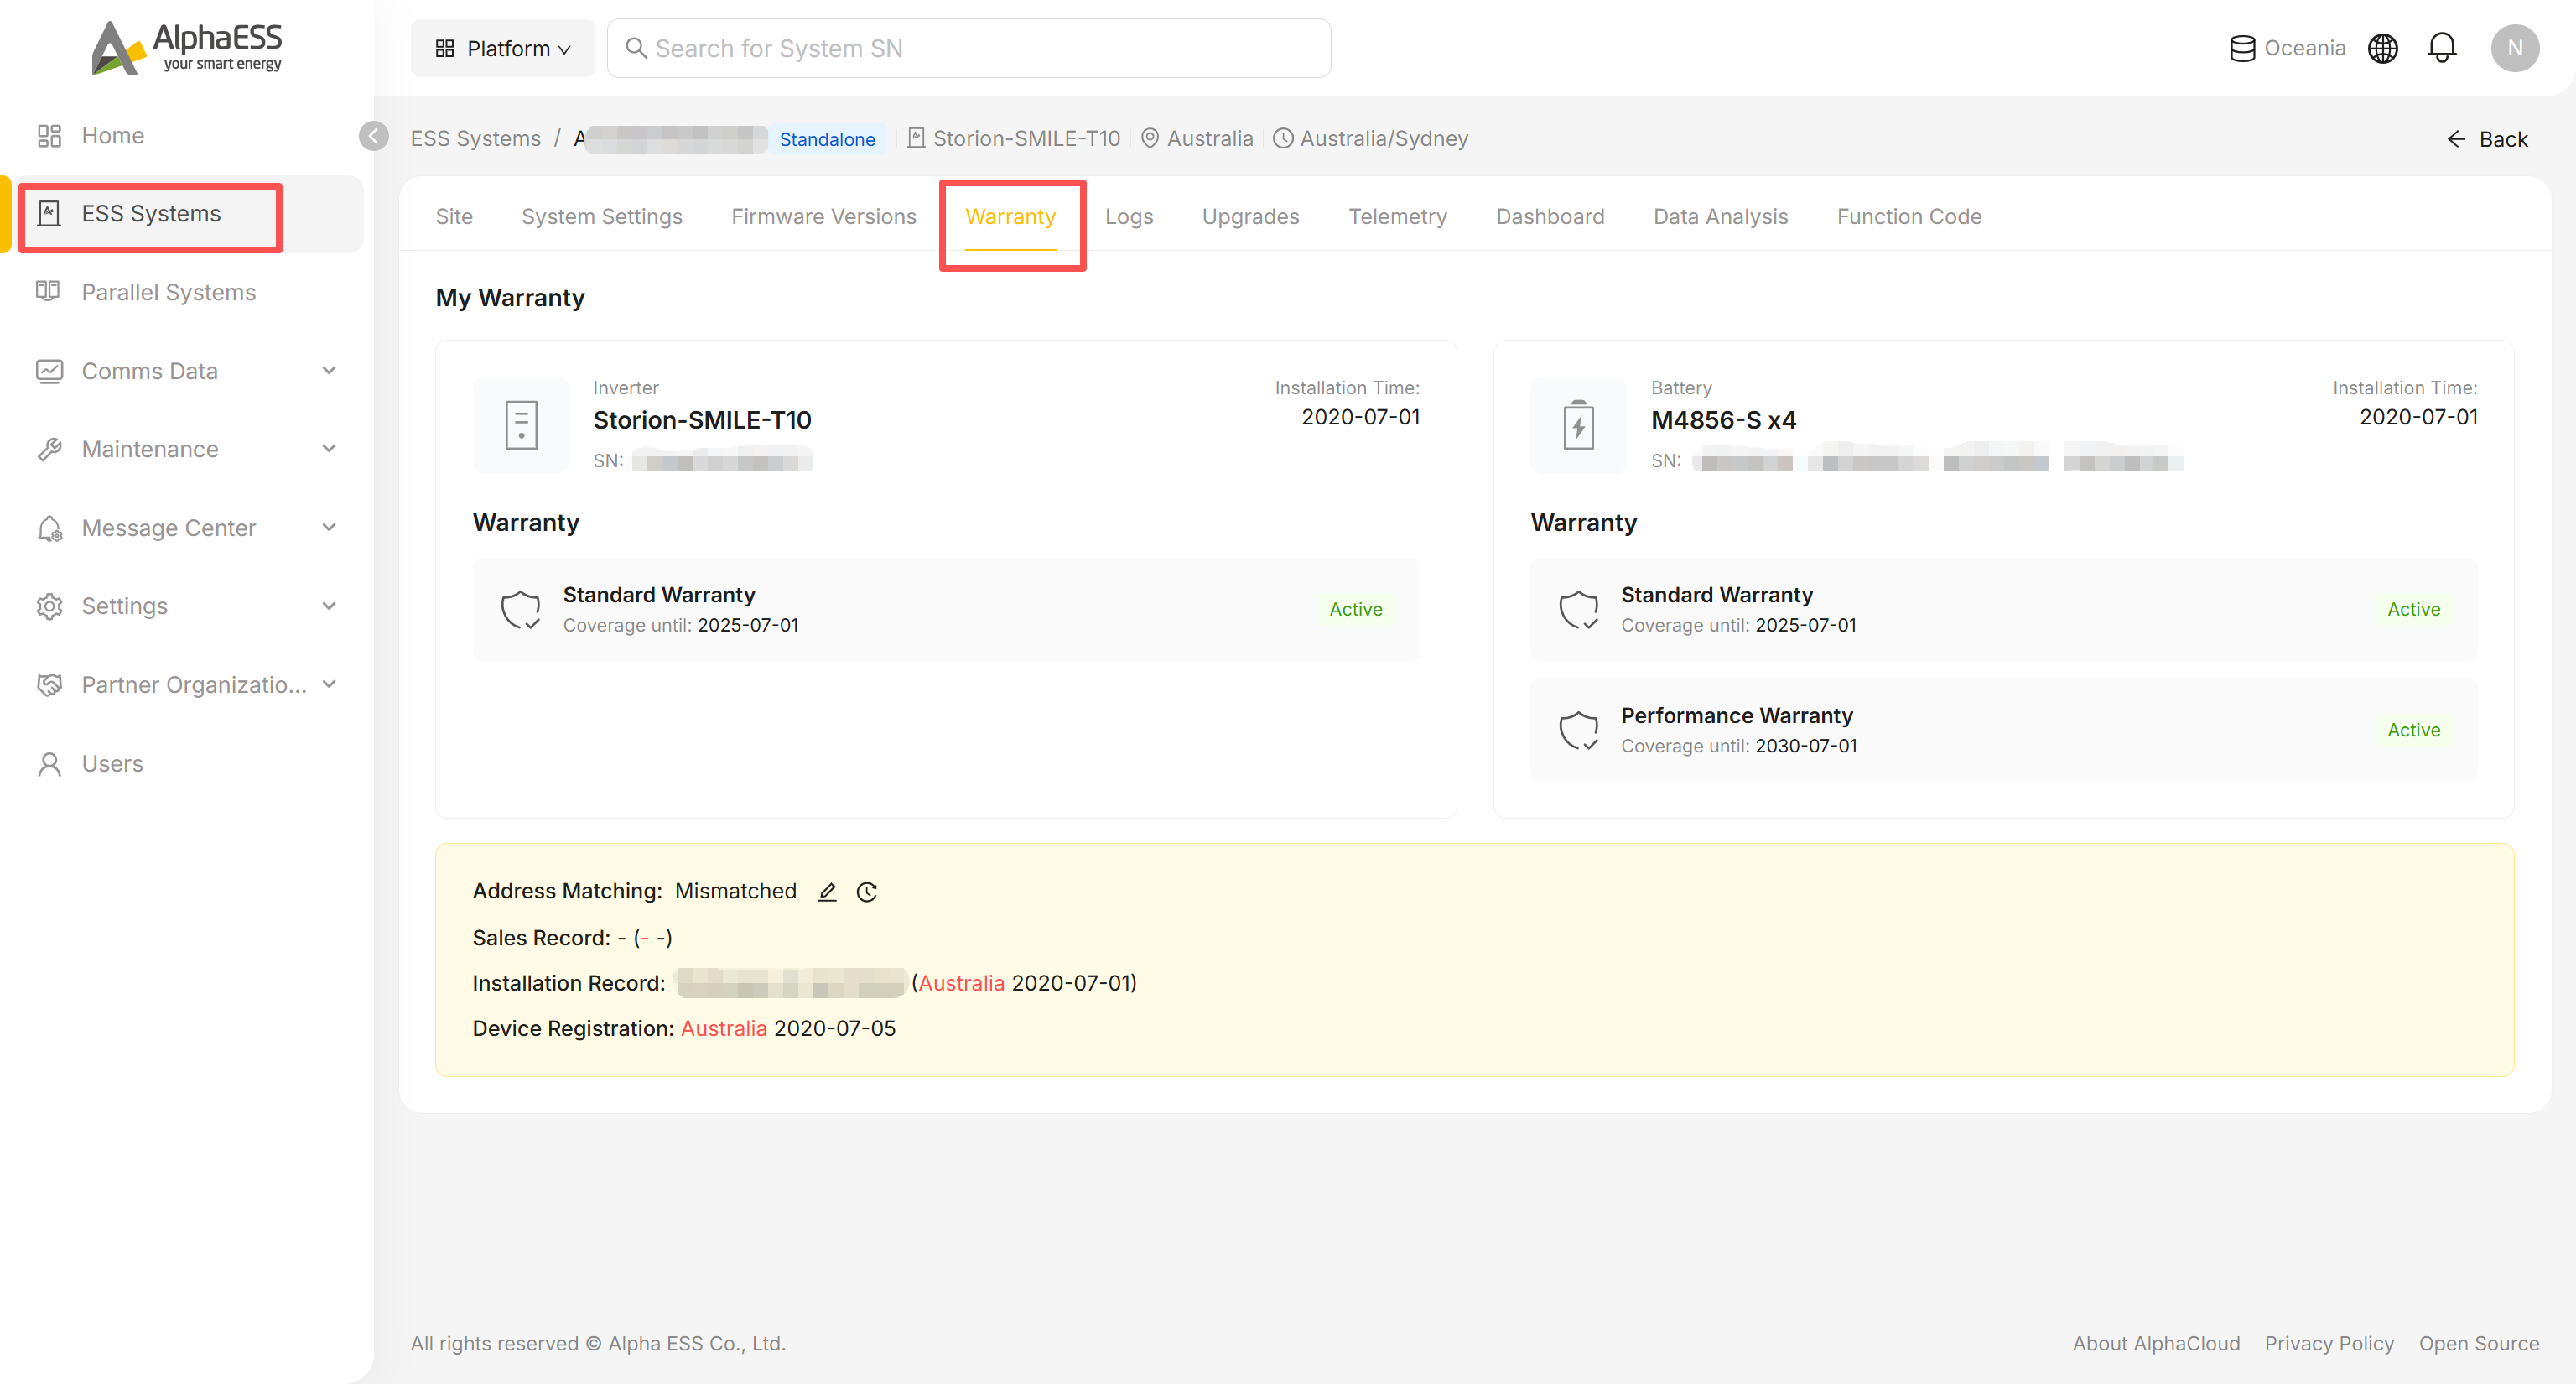This screenshot has height=1384, width=2576.
Task: Switch to the Site tab
Action: click(454, 217)
